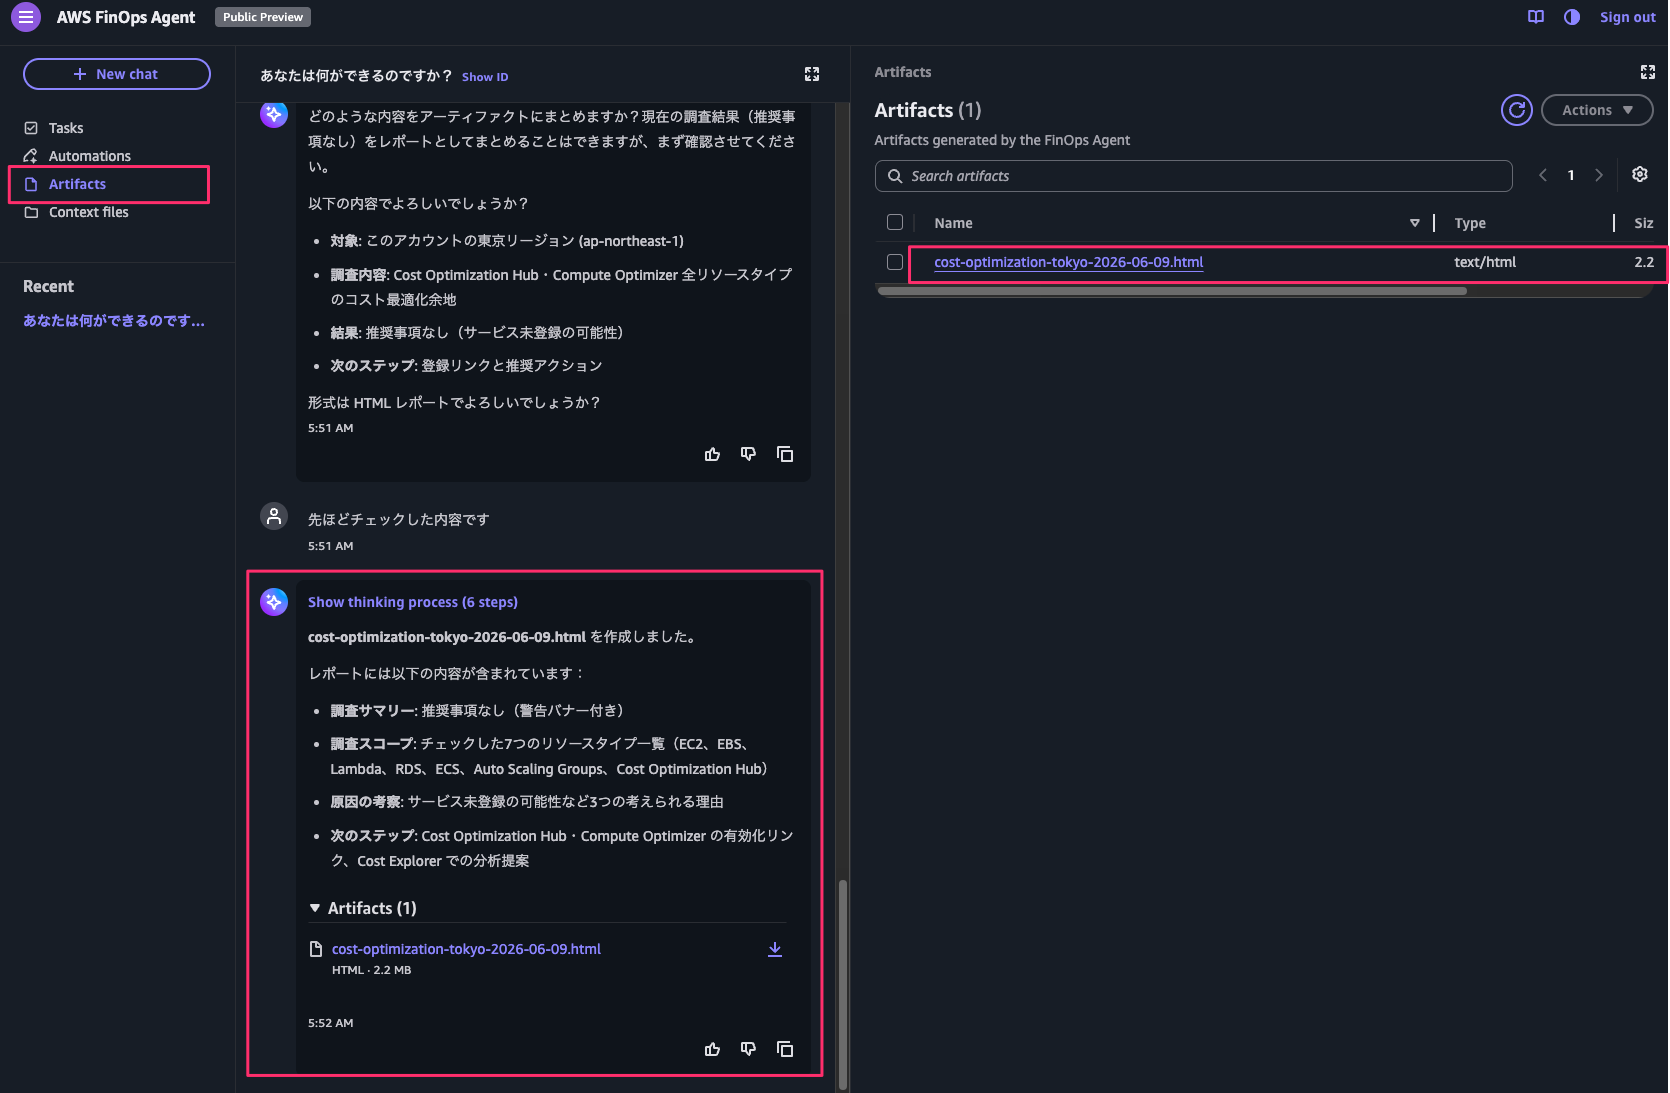Open the documentation book icon
This screenshot has width=1670, height=1093.
pos(1536,17)
